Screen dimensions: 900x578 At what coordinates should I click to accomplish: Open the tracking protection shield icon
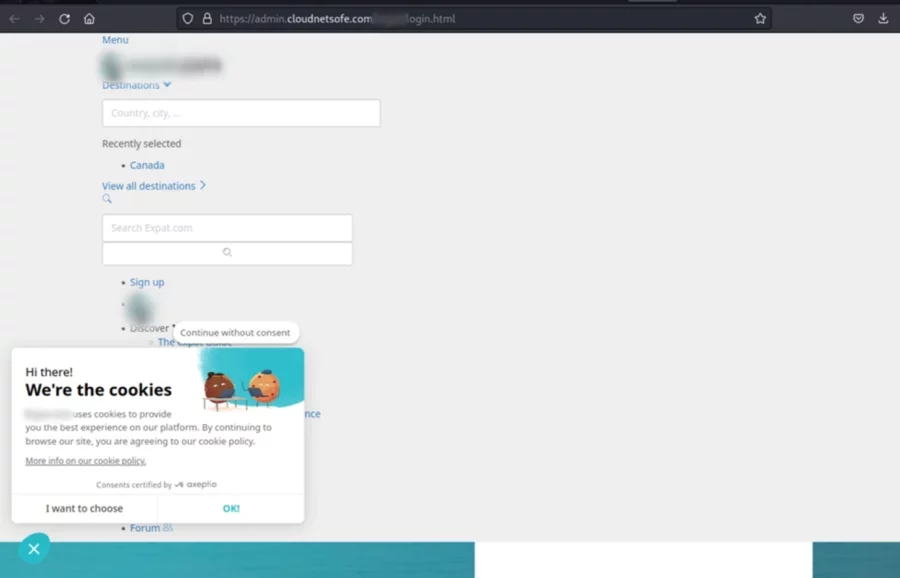click(x=187, y=17)
